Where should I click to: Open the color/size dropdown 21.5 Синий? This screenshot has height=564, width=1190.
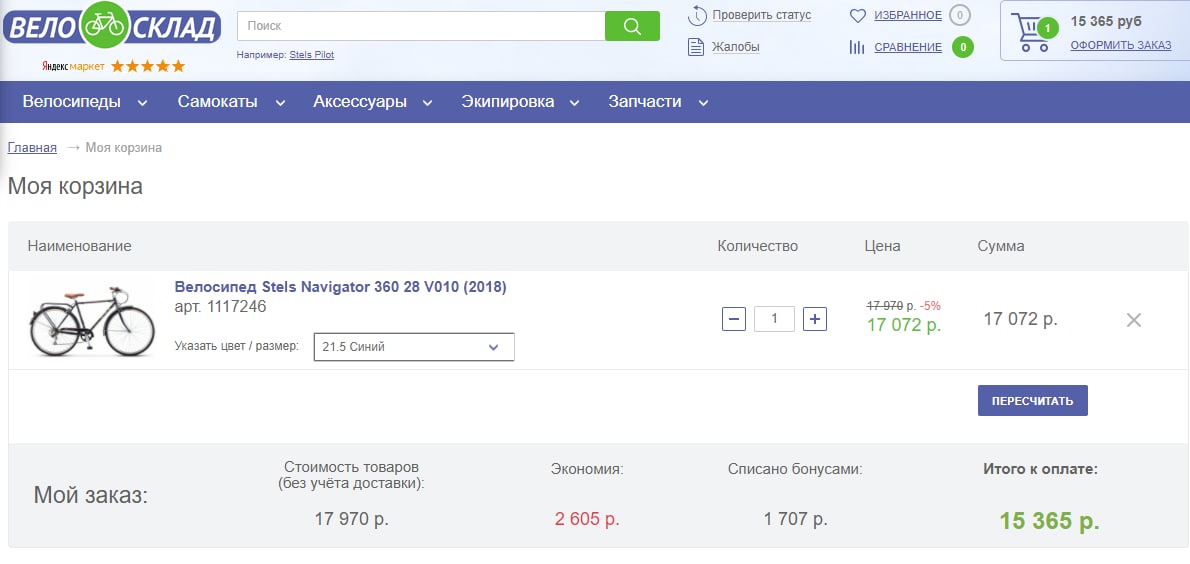pos(414,347)
